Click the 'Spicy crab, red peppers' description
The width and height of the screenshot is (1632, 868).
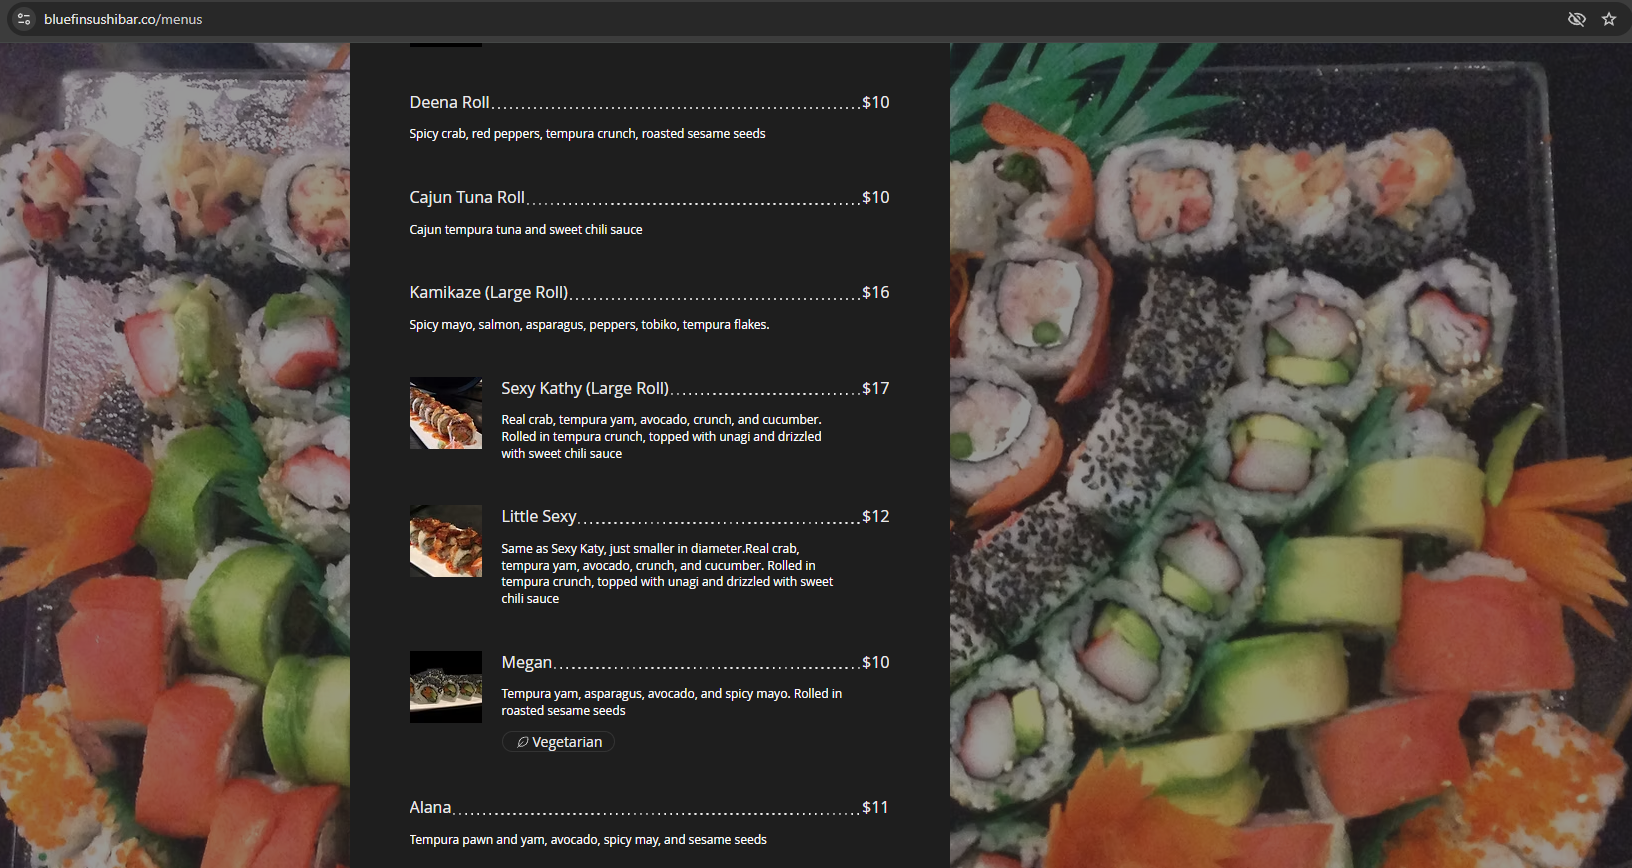pos(587,133)
